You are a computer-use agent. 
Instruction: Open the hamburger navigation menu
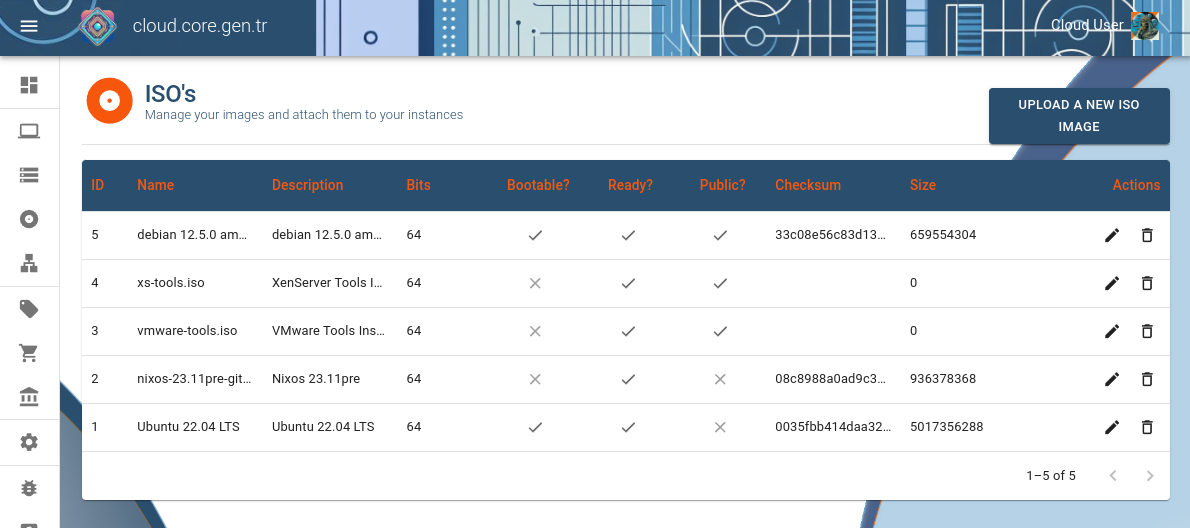(x=29, y=26)
